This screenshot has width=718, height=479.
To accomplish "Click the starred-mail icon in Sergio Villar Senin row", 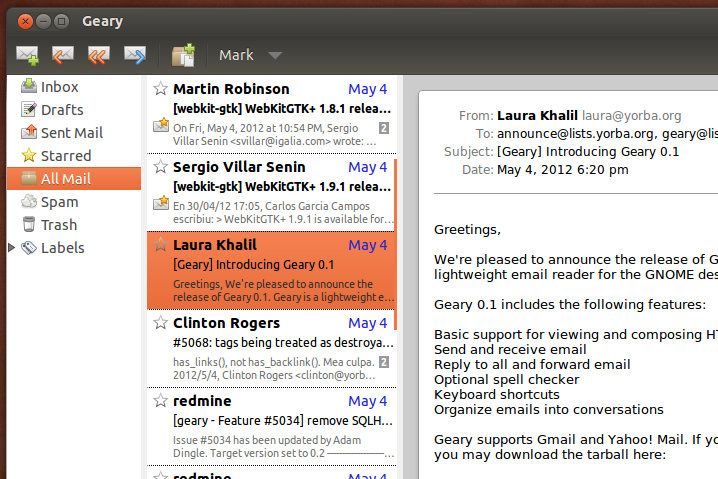I will [x=161, y=202].
